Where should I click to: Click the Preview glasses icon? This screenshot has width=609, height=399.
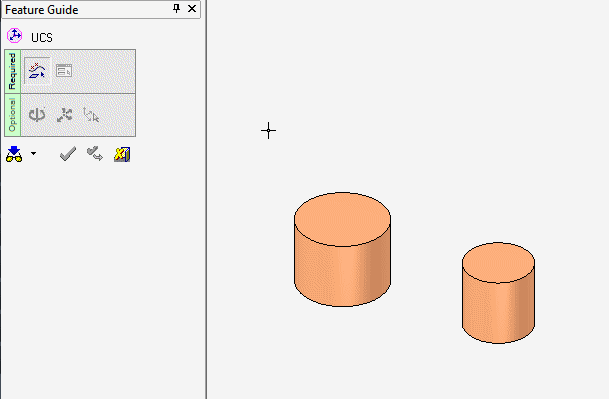(x=14, y=154)
